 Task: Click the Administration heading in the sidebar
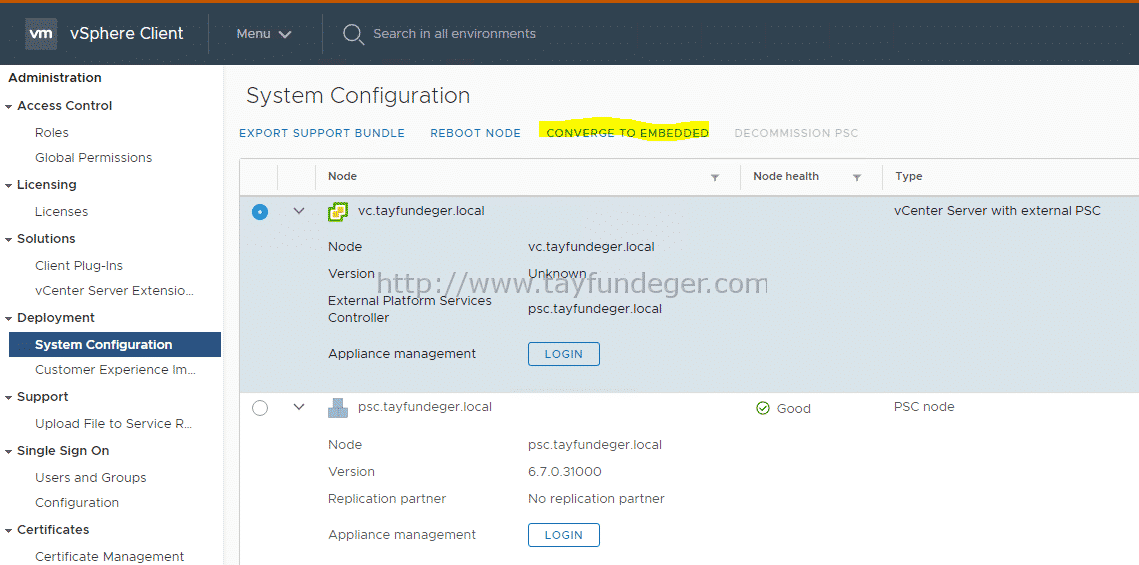click(x=54, y=78)
